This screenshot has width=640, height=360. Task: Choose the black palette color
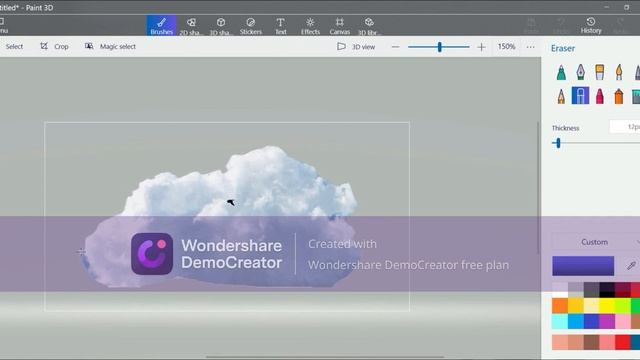607,290
